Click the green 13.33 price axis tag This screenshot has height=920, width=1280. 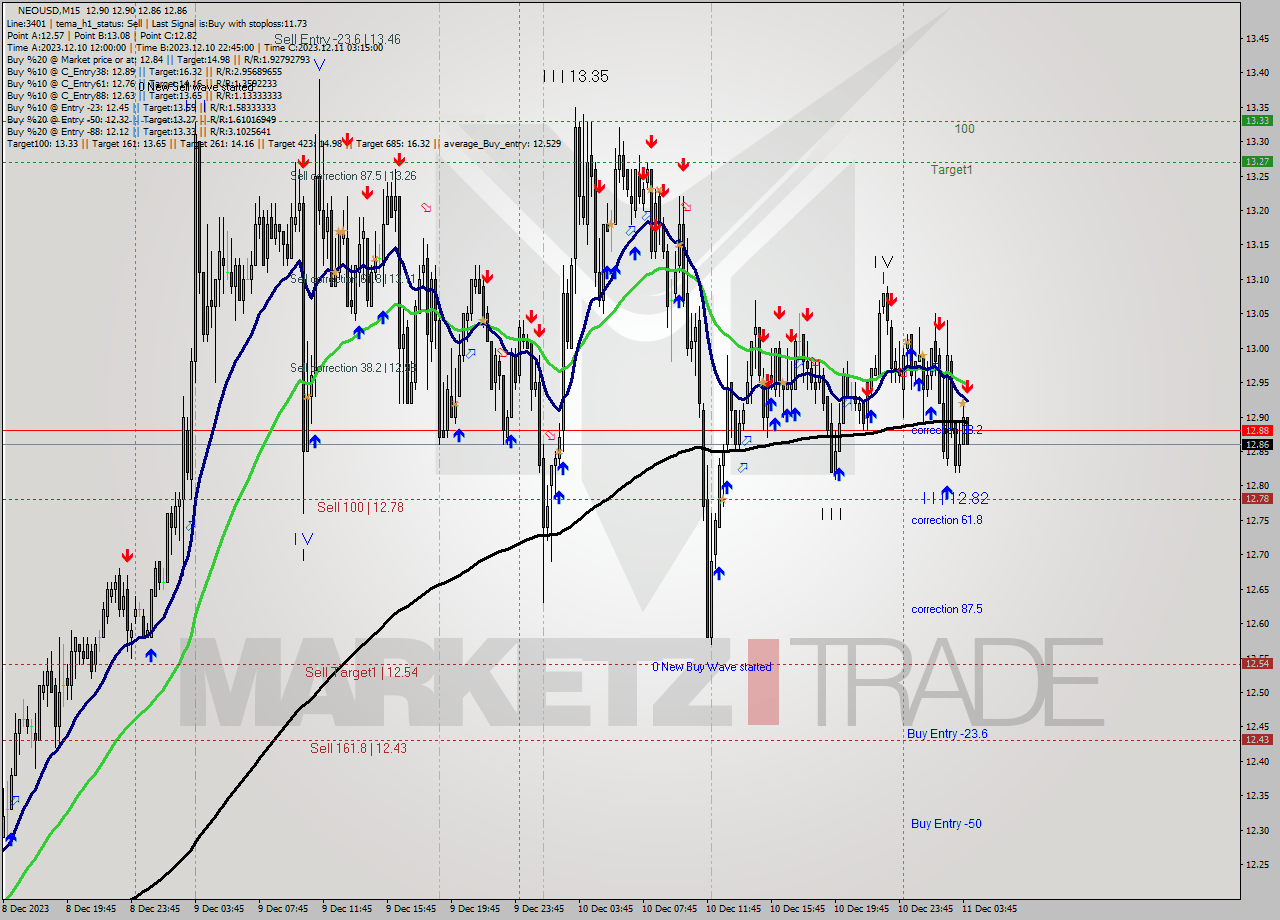(x=1257, y=120)
